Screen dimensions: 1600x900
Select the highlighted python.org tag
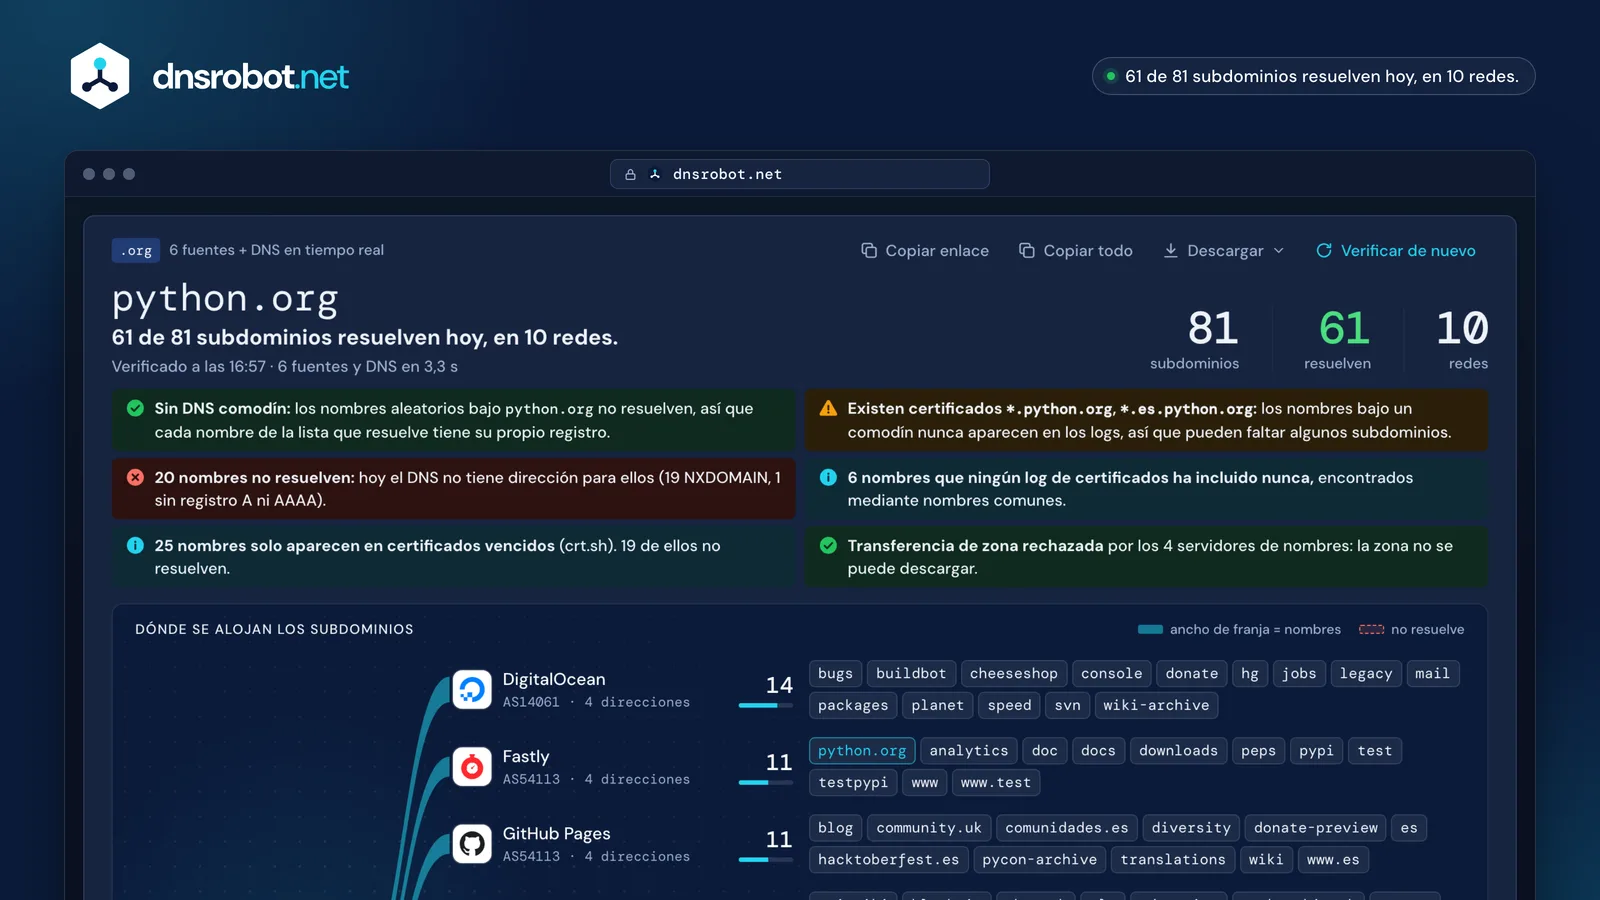(862, 751)
